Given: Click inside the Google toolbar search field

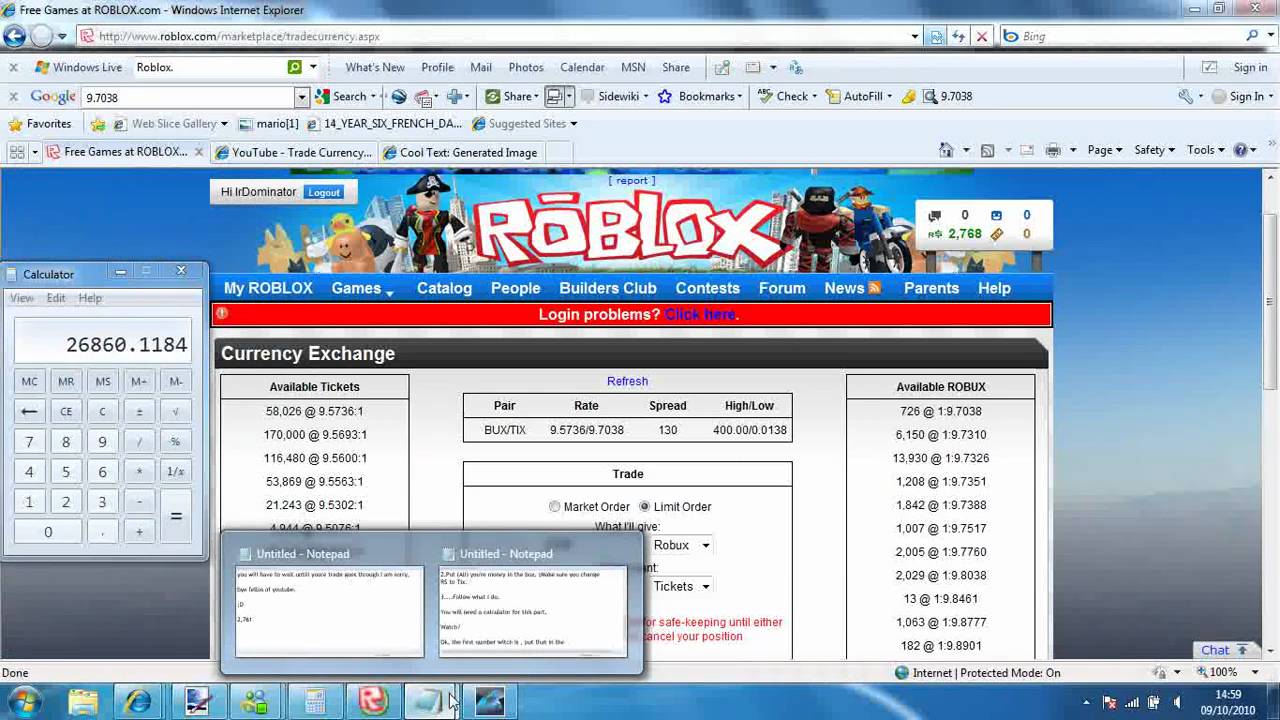Looking at the screenshot, I should click(187, 97).
